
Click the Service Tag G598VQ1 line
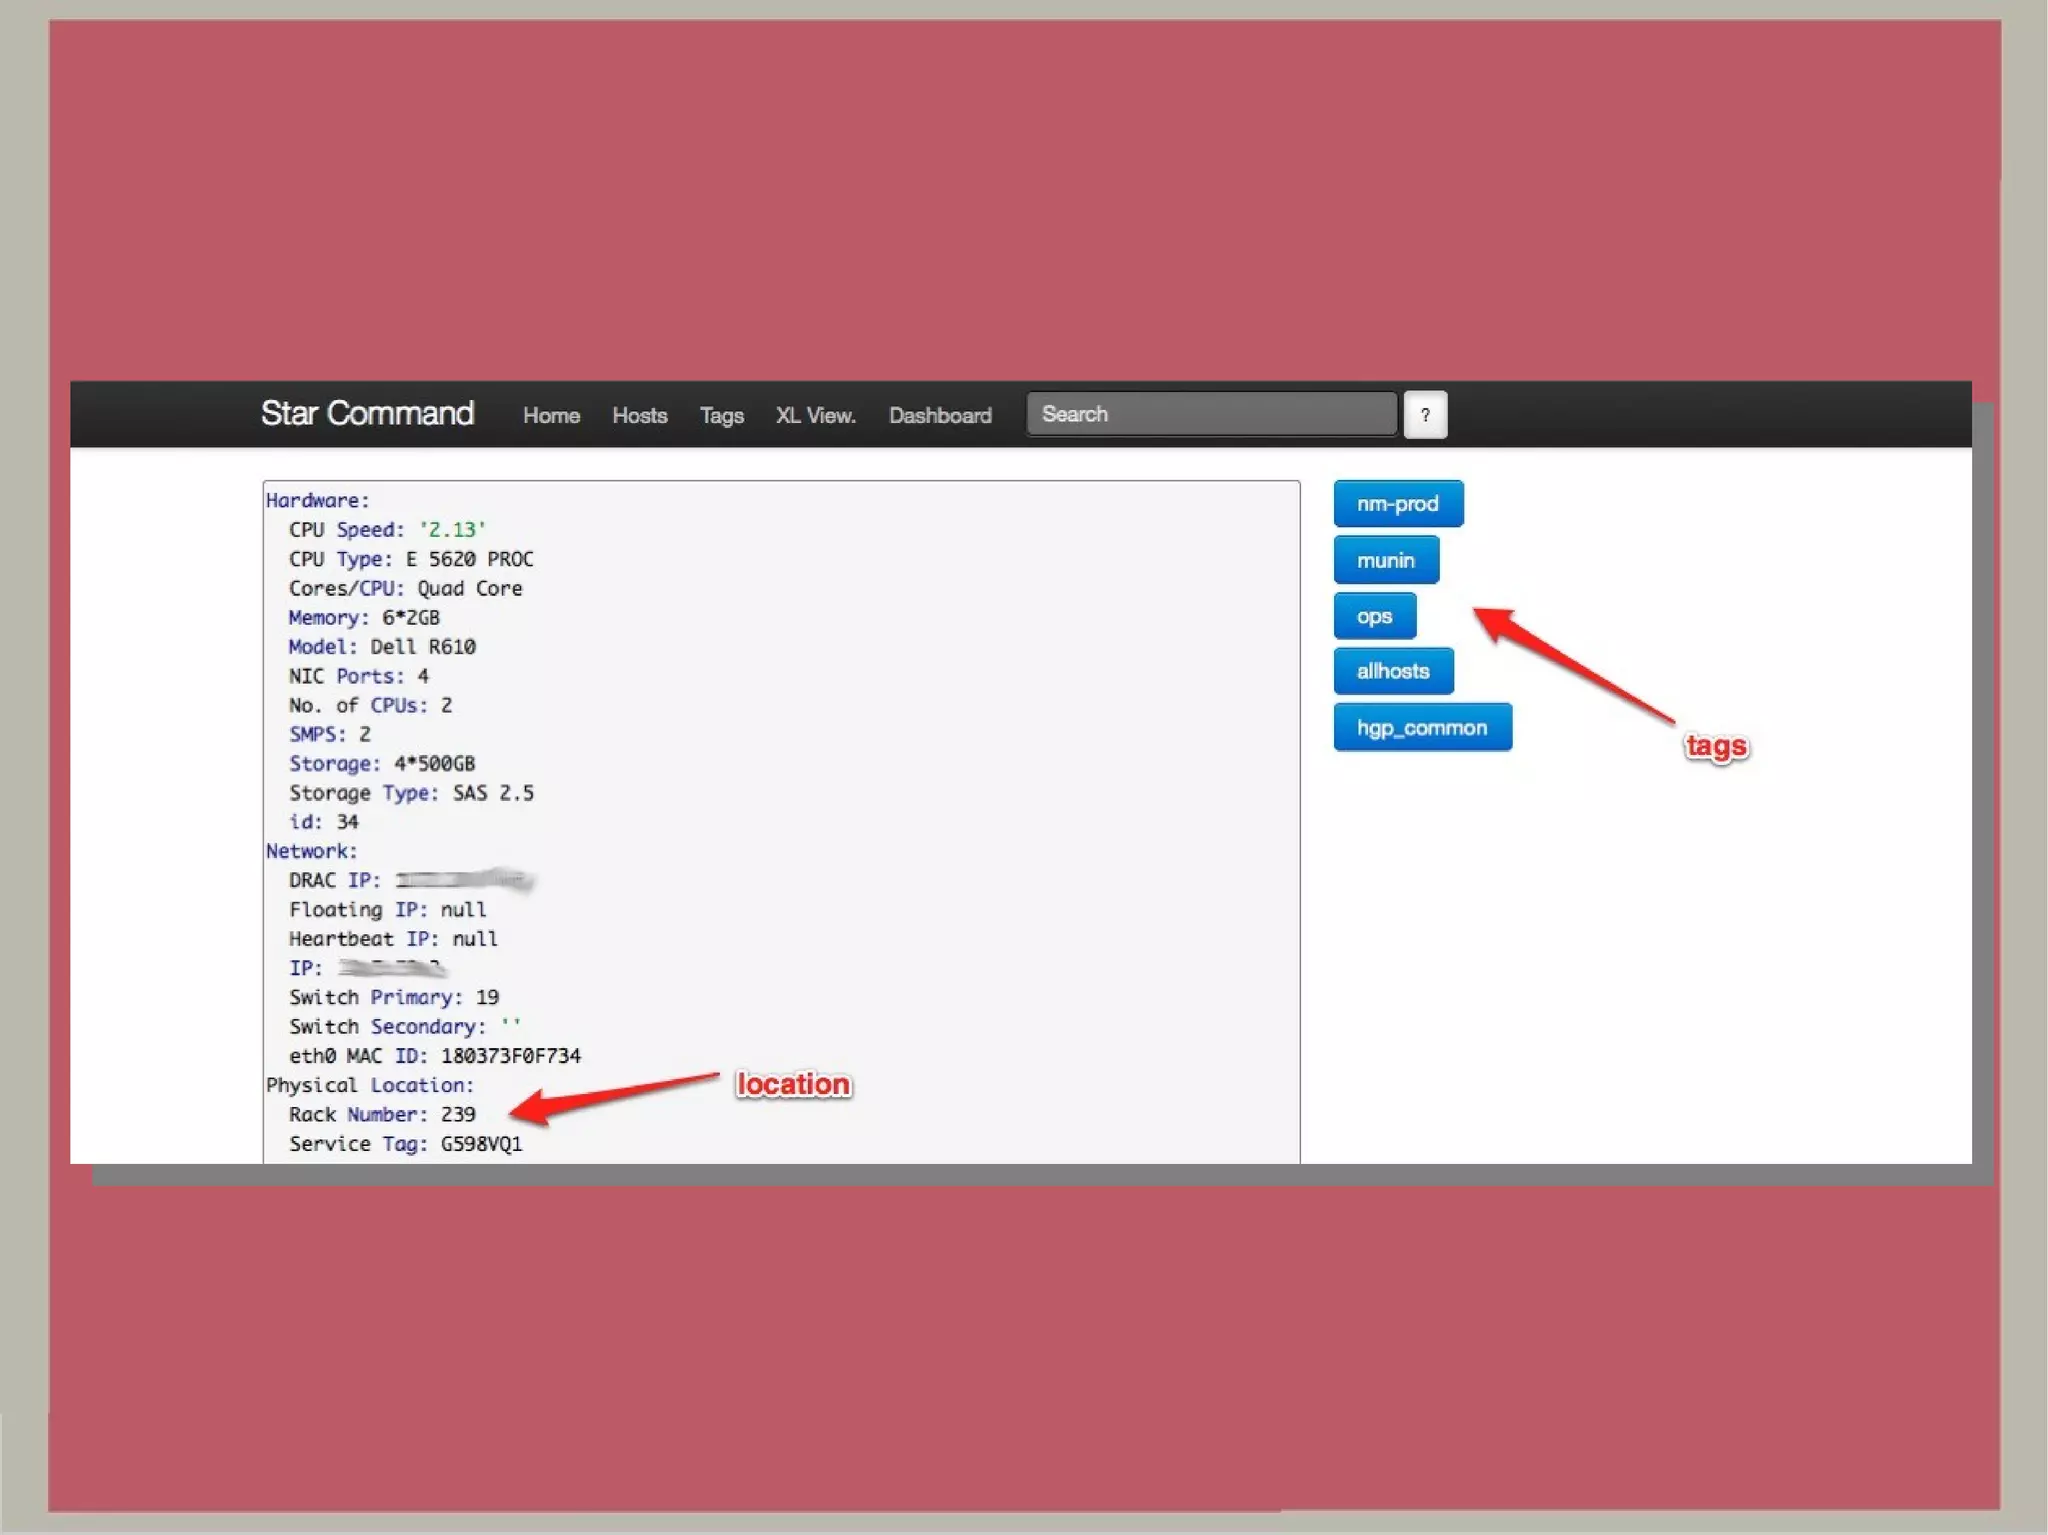(405, 1143)
